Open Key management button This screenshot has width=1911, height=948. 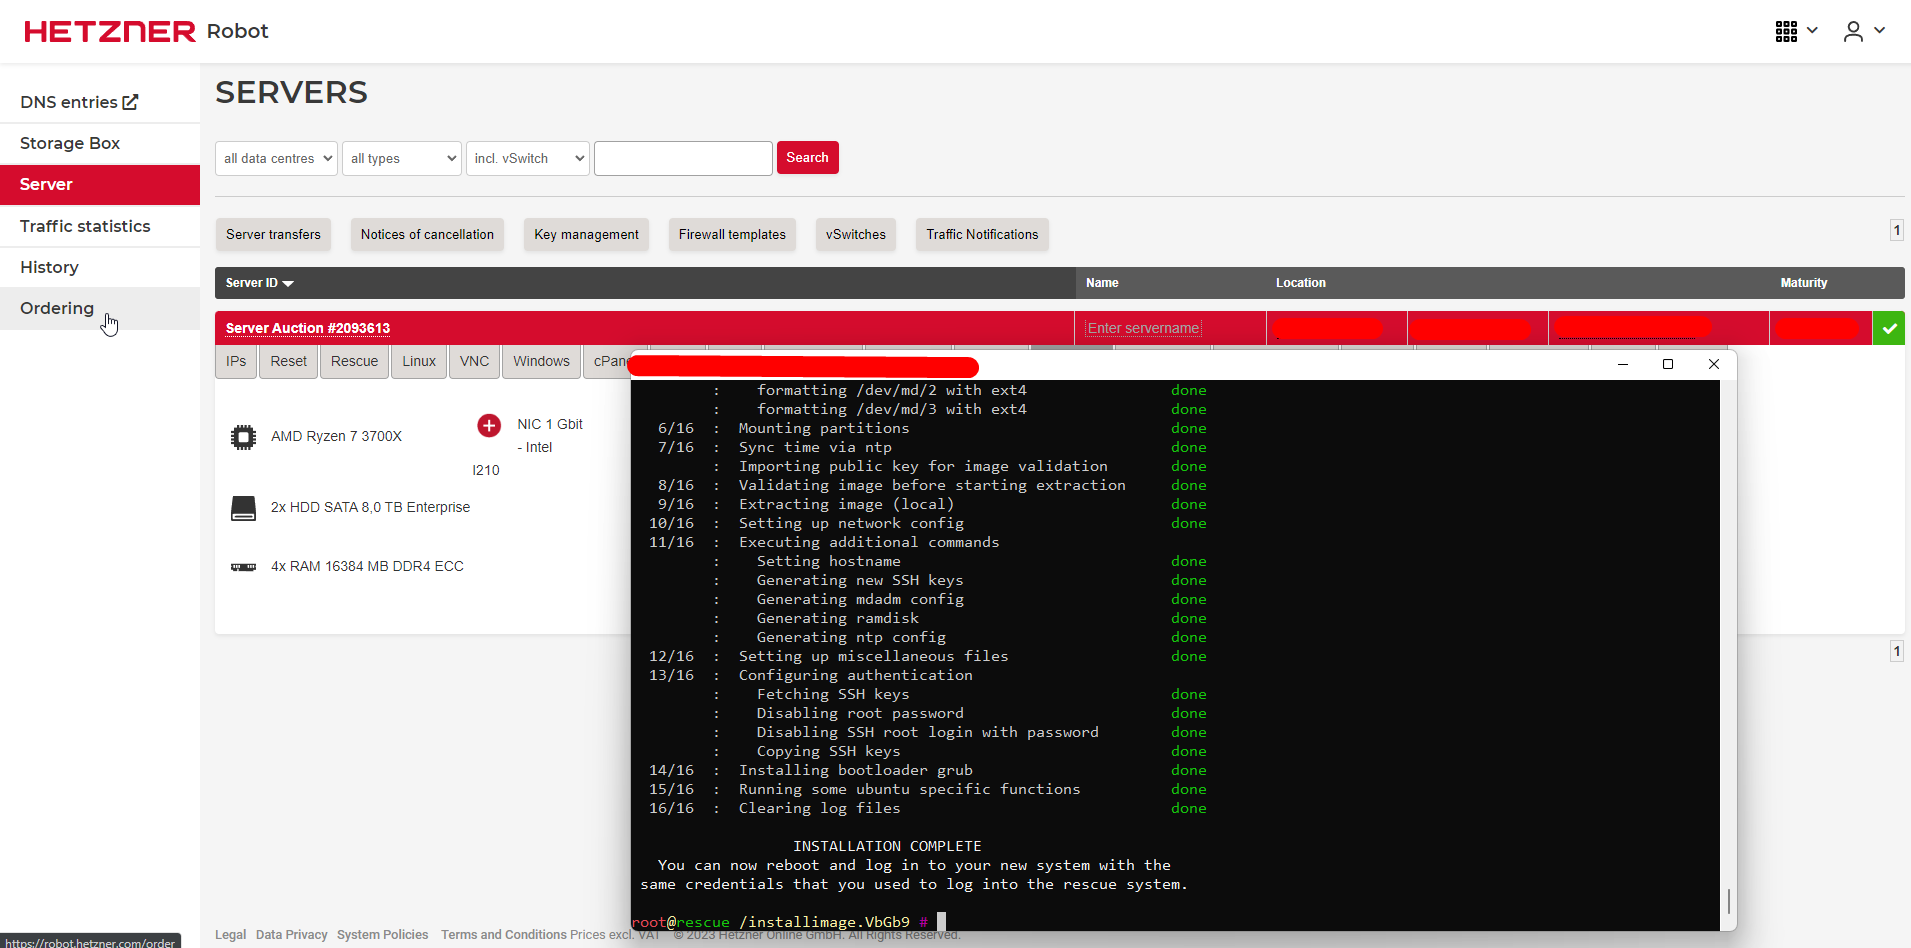(586, 234)
